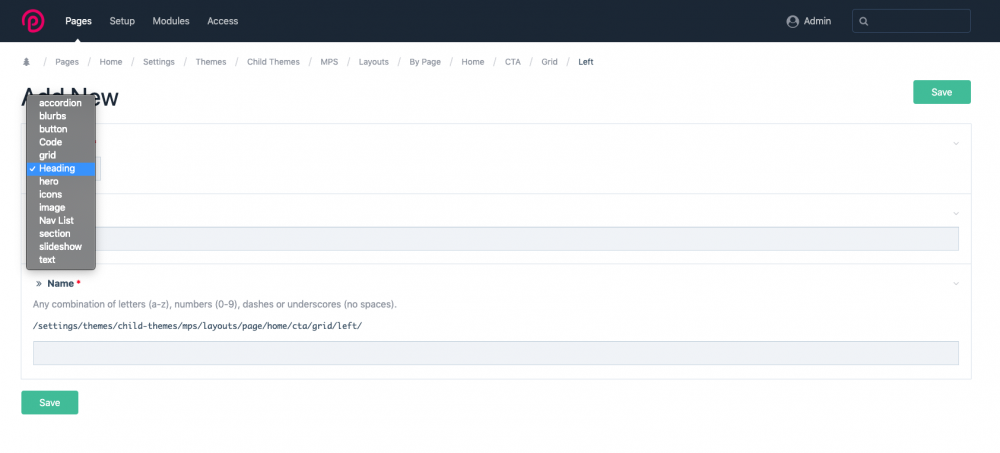Image resolution: width=1000 pixels, height=453 pixels.
Task: Open By Page breadcrumb link
Action: [425, 62]
